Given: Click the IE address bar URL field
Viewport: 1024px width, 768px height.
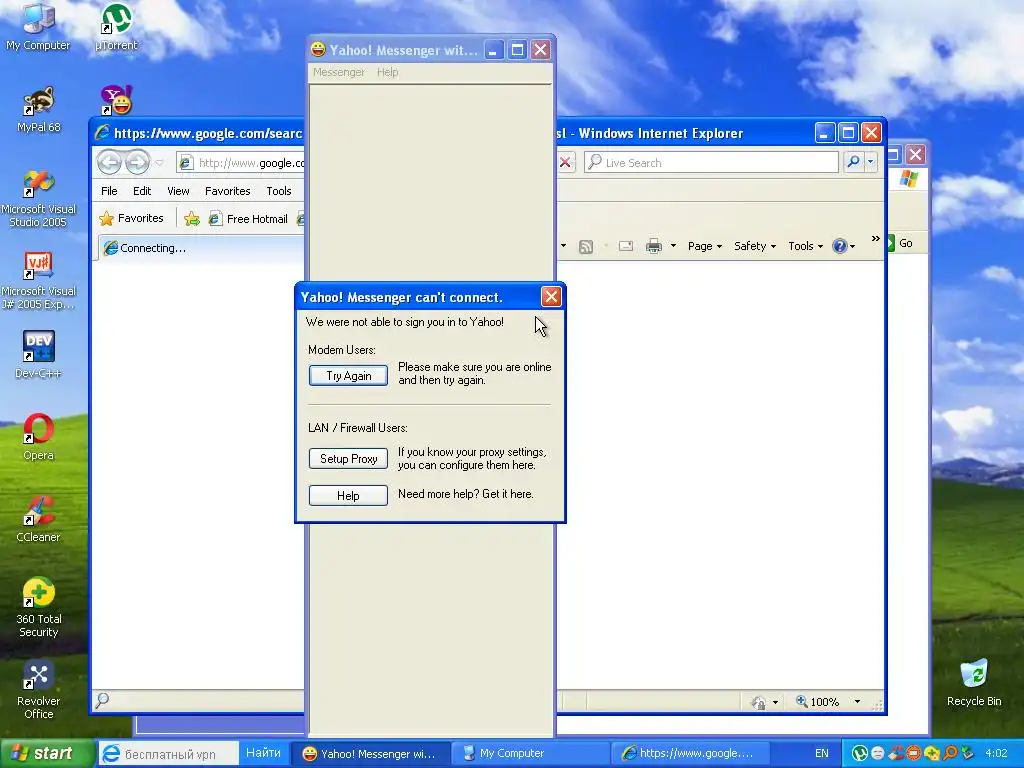Looking at the screenshot, I should 240,163.
